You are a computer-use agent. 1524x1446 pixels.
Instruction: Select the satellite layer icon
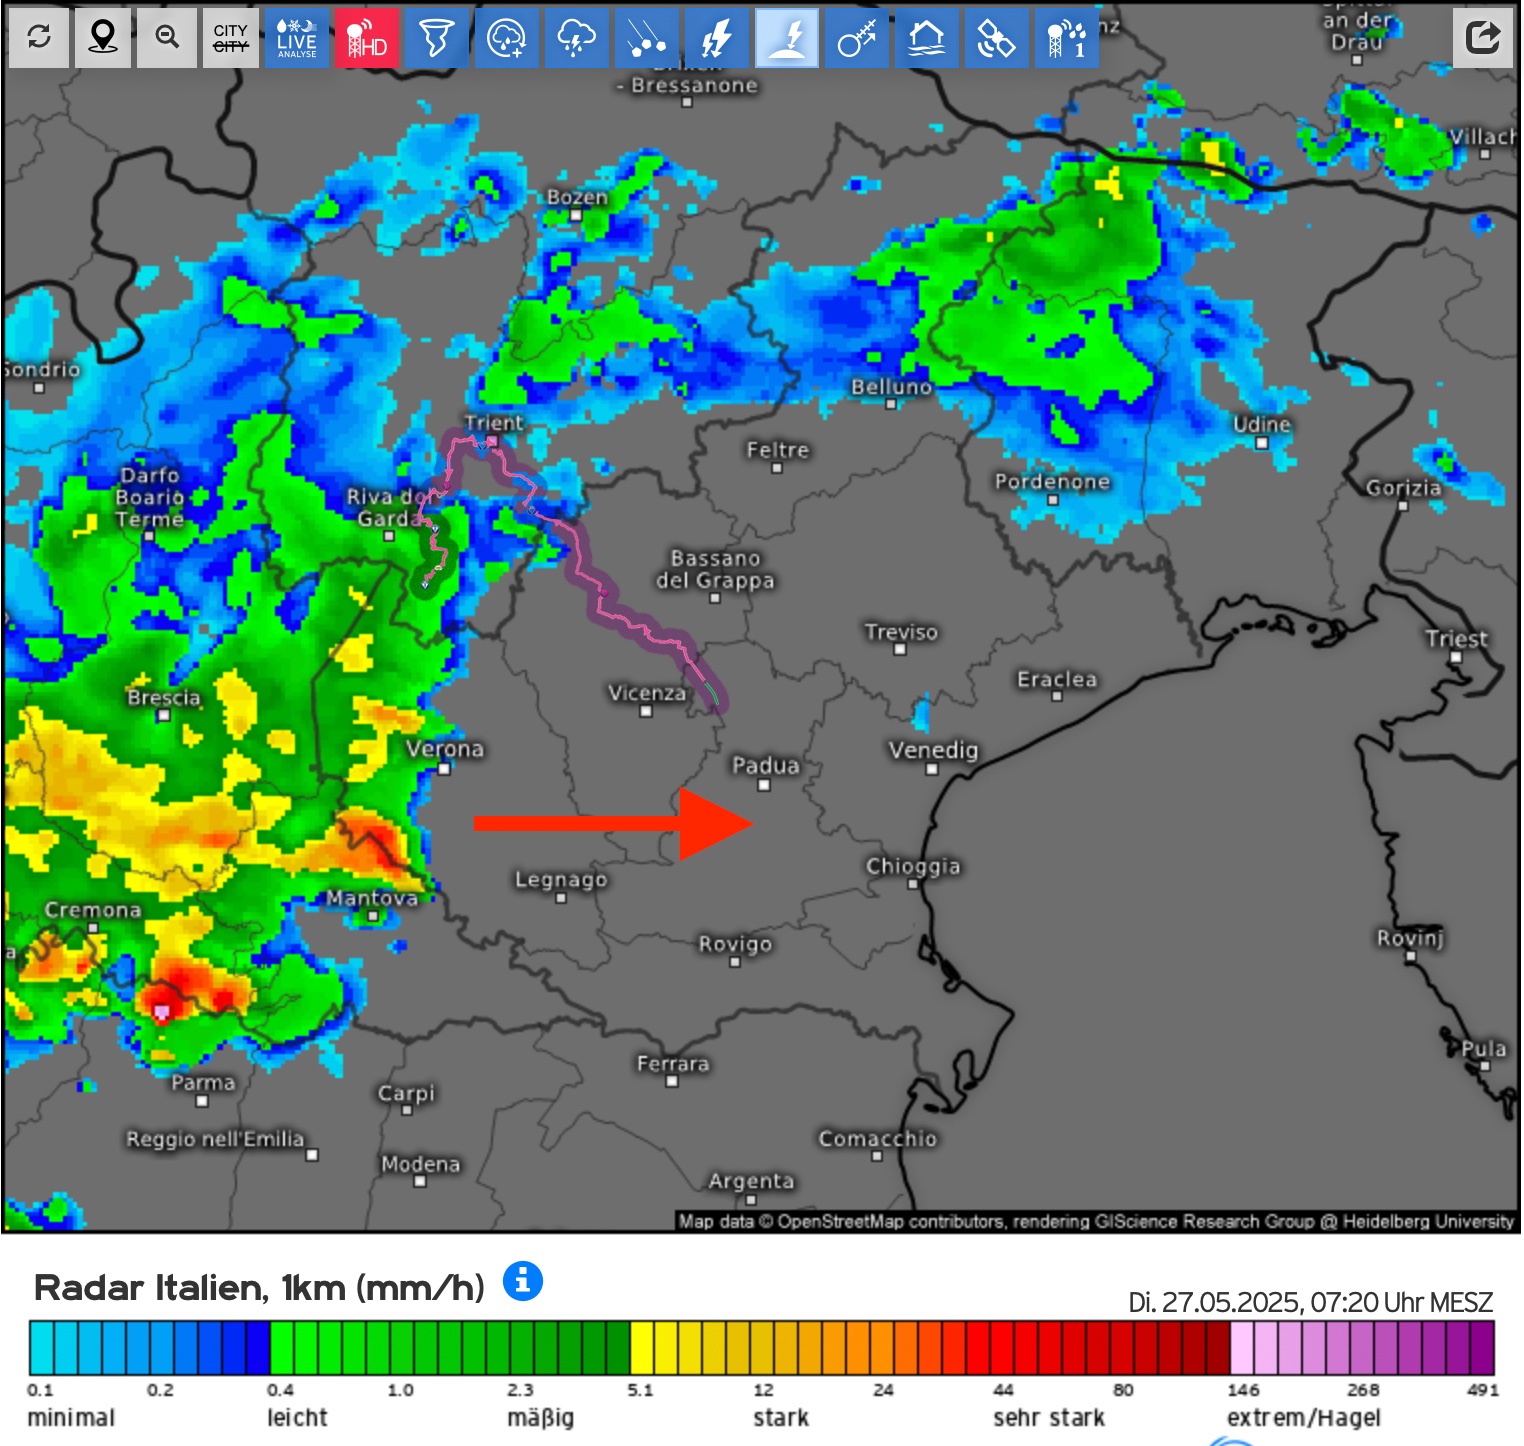tap(997, 38)
